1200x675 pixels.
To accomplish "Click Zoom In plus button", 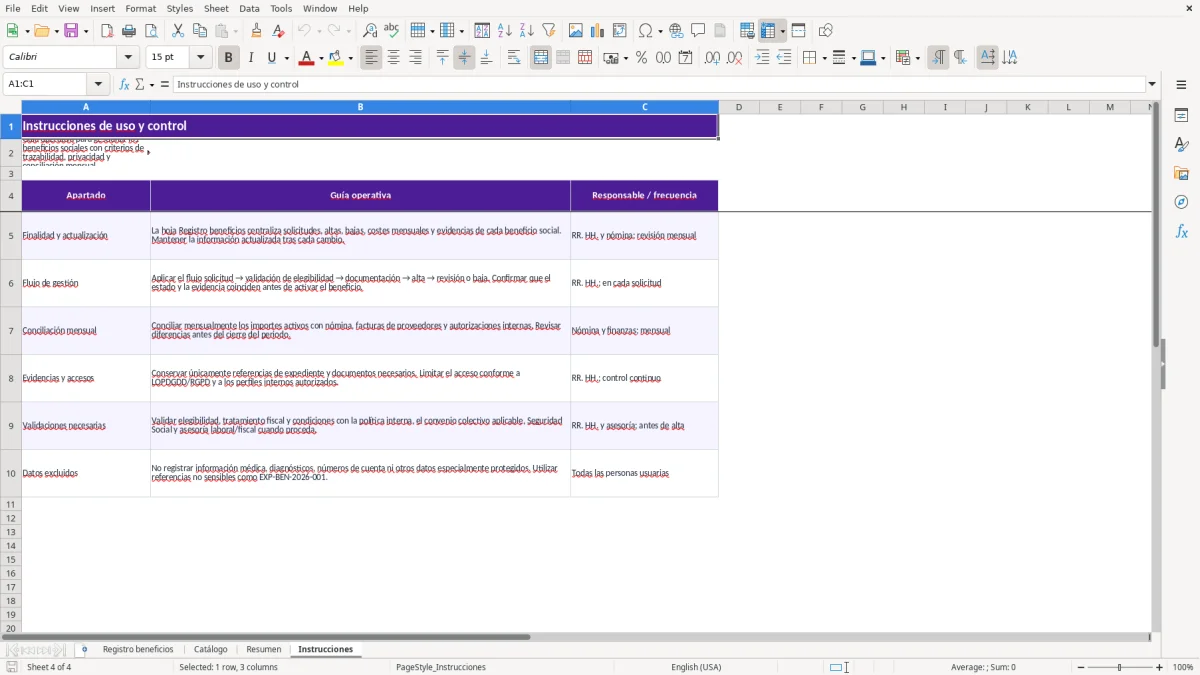I will (x=1160, y=667).
